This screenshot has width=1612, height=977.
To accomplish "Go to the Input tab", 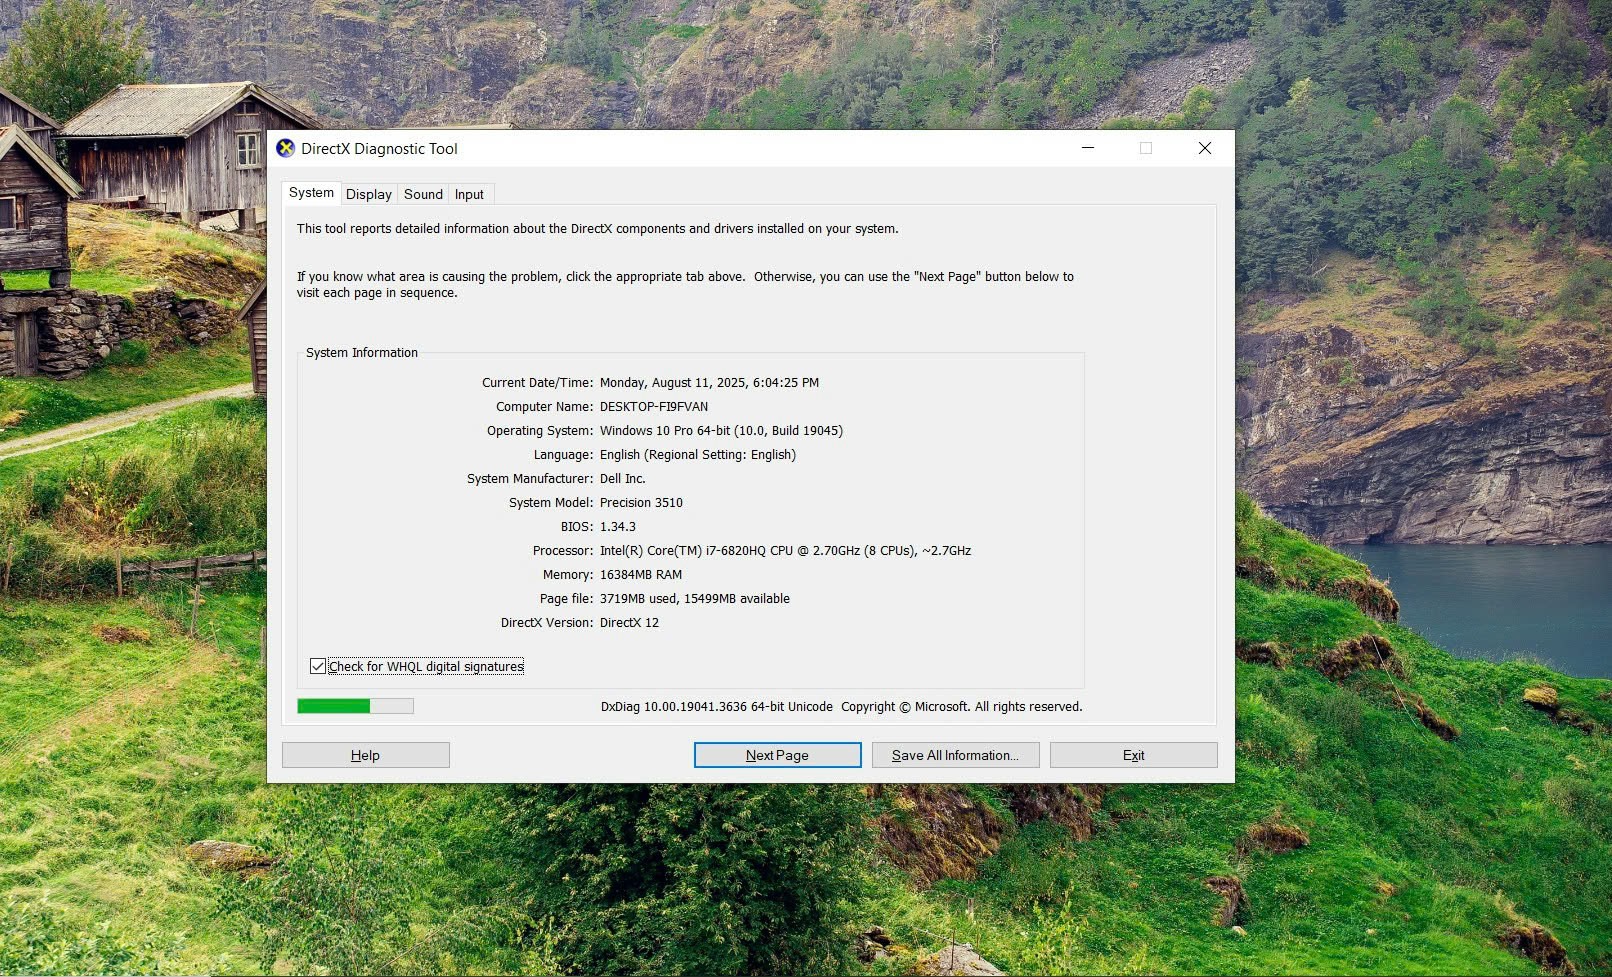I will (469, 194).
